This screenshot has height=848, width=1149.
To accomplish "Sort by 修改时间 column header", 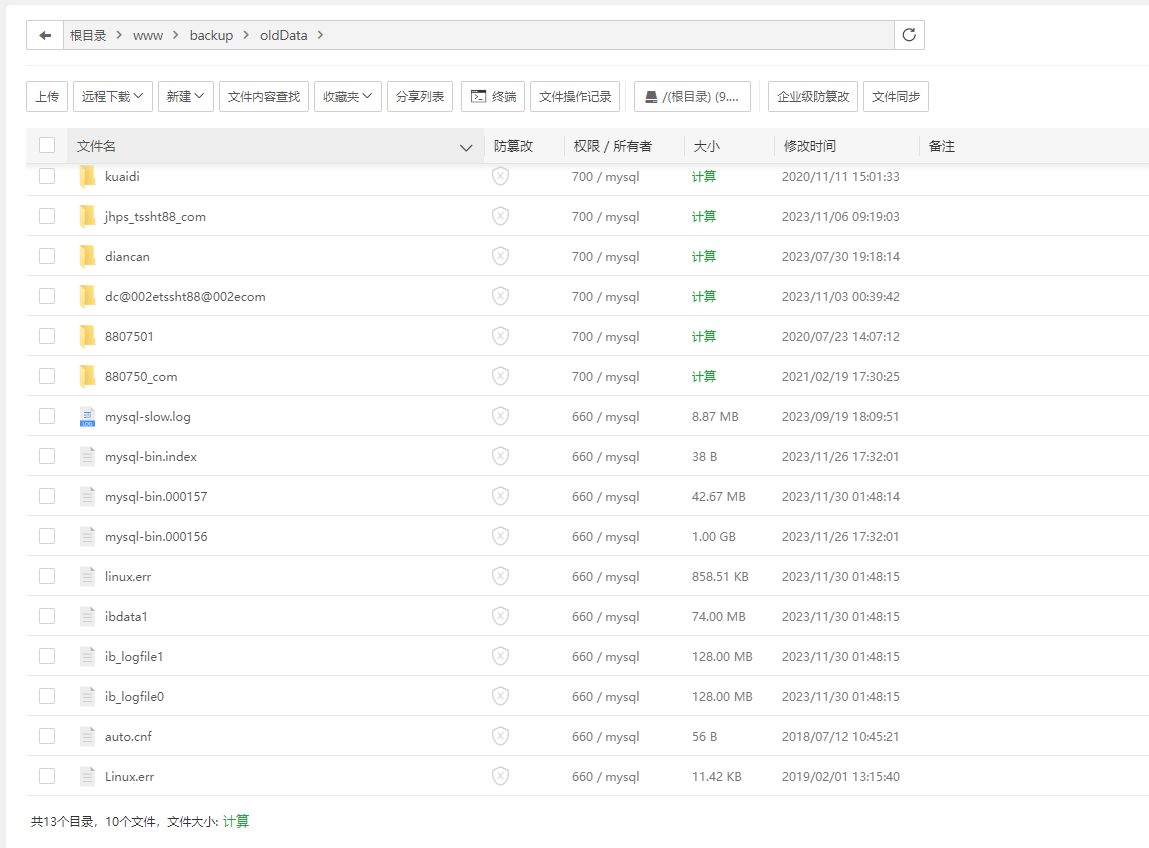I will (810, 146).
